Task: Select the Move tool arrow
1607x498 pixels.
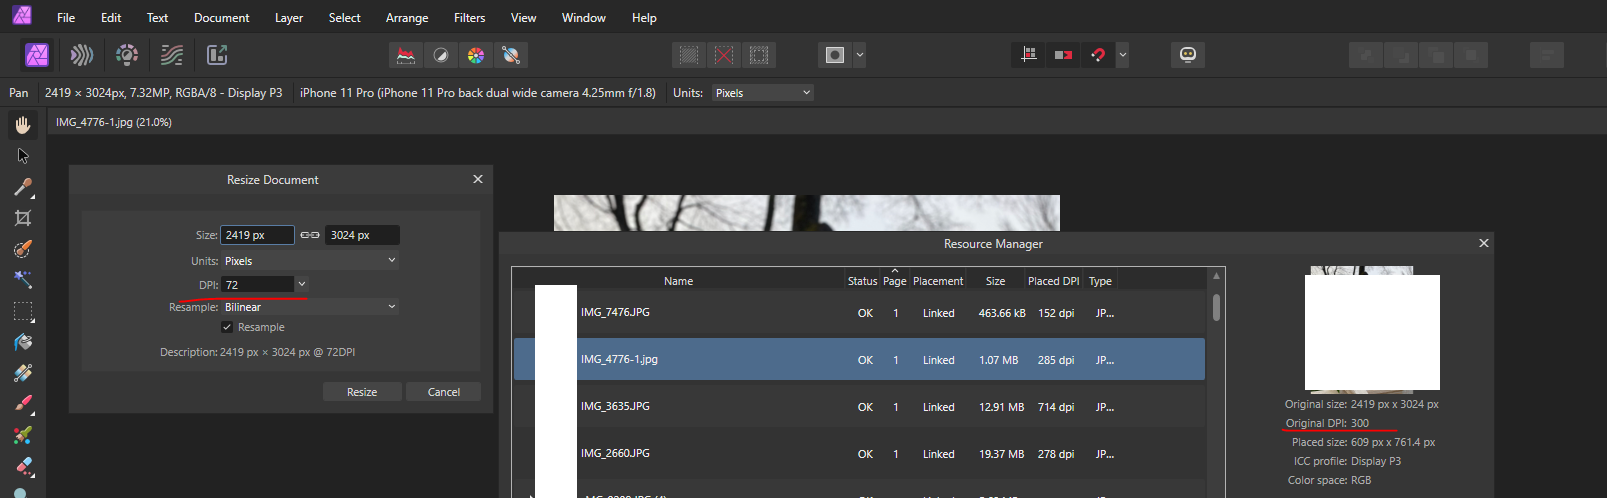Action: tap(23, 156)
